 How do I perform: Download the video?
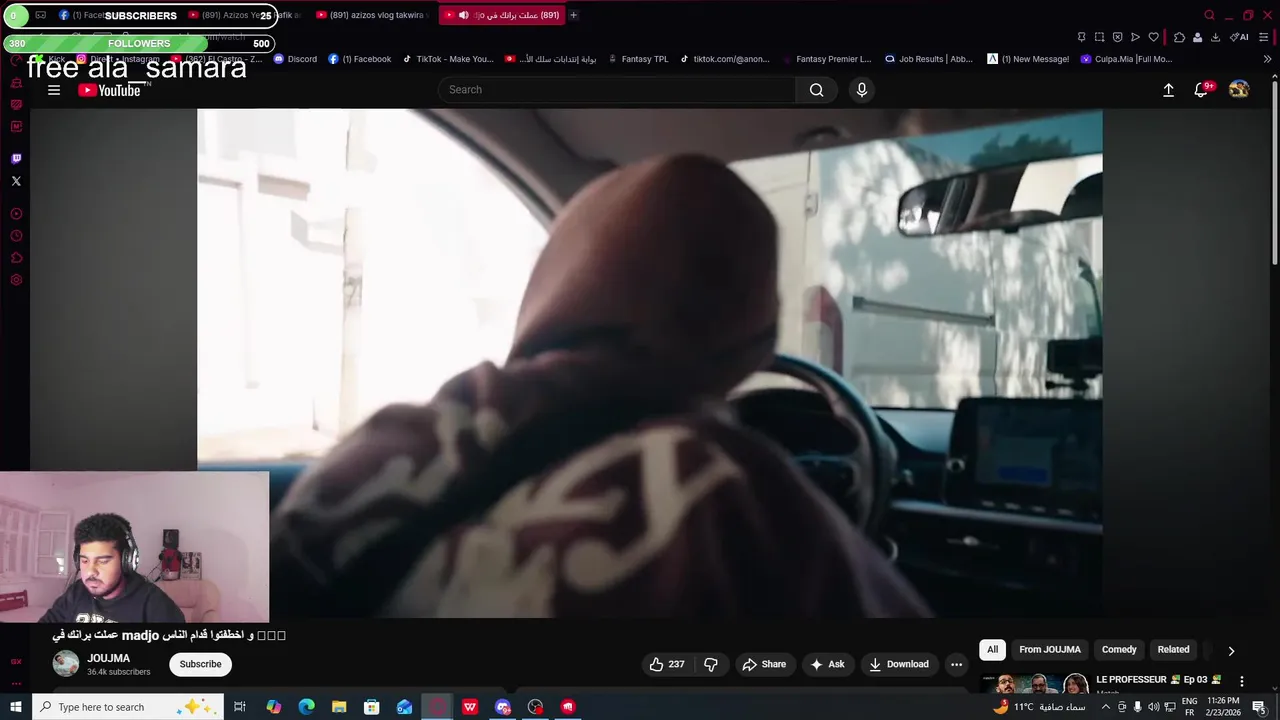click(x=898, y=664)
